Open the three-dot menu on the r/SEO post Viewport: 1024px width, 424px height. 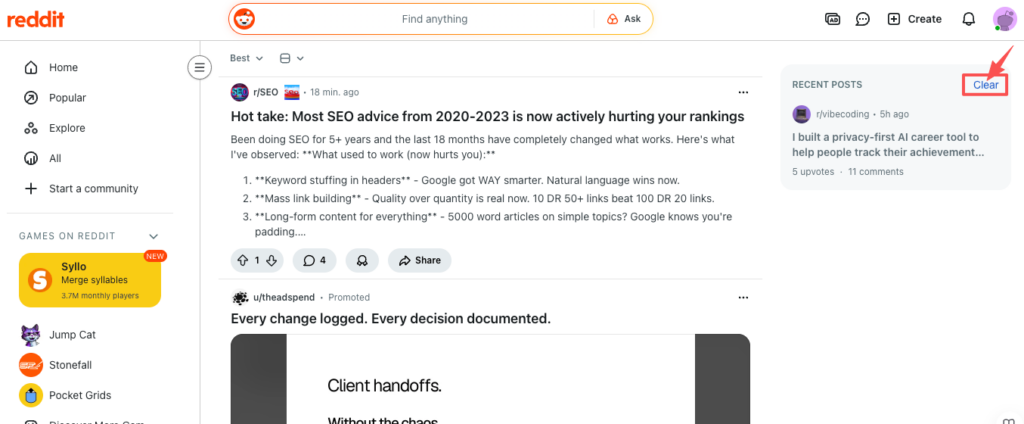(743, 92)
